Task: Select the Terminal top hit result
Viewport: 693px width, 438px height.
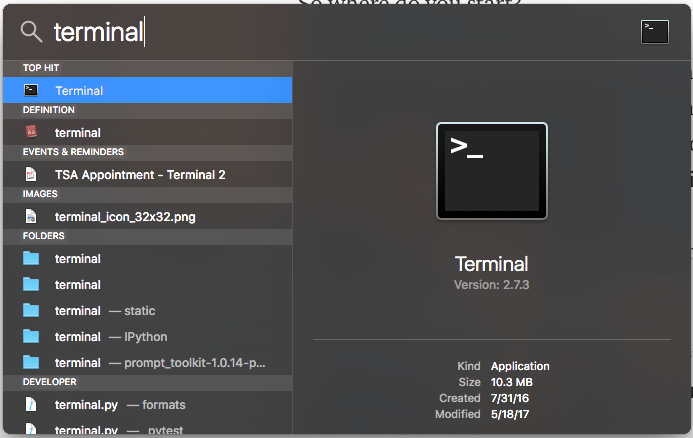Action: [x=148, y=91]
